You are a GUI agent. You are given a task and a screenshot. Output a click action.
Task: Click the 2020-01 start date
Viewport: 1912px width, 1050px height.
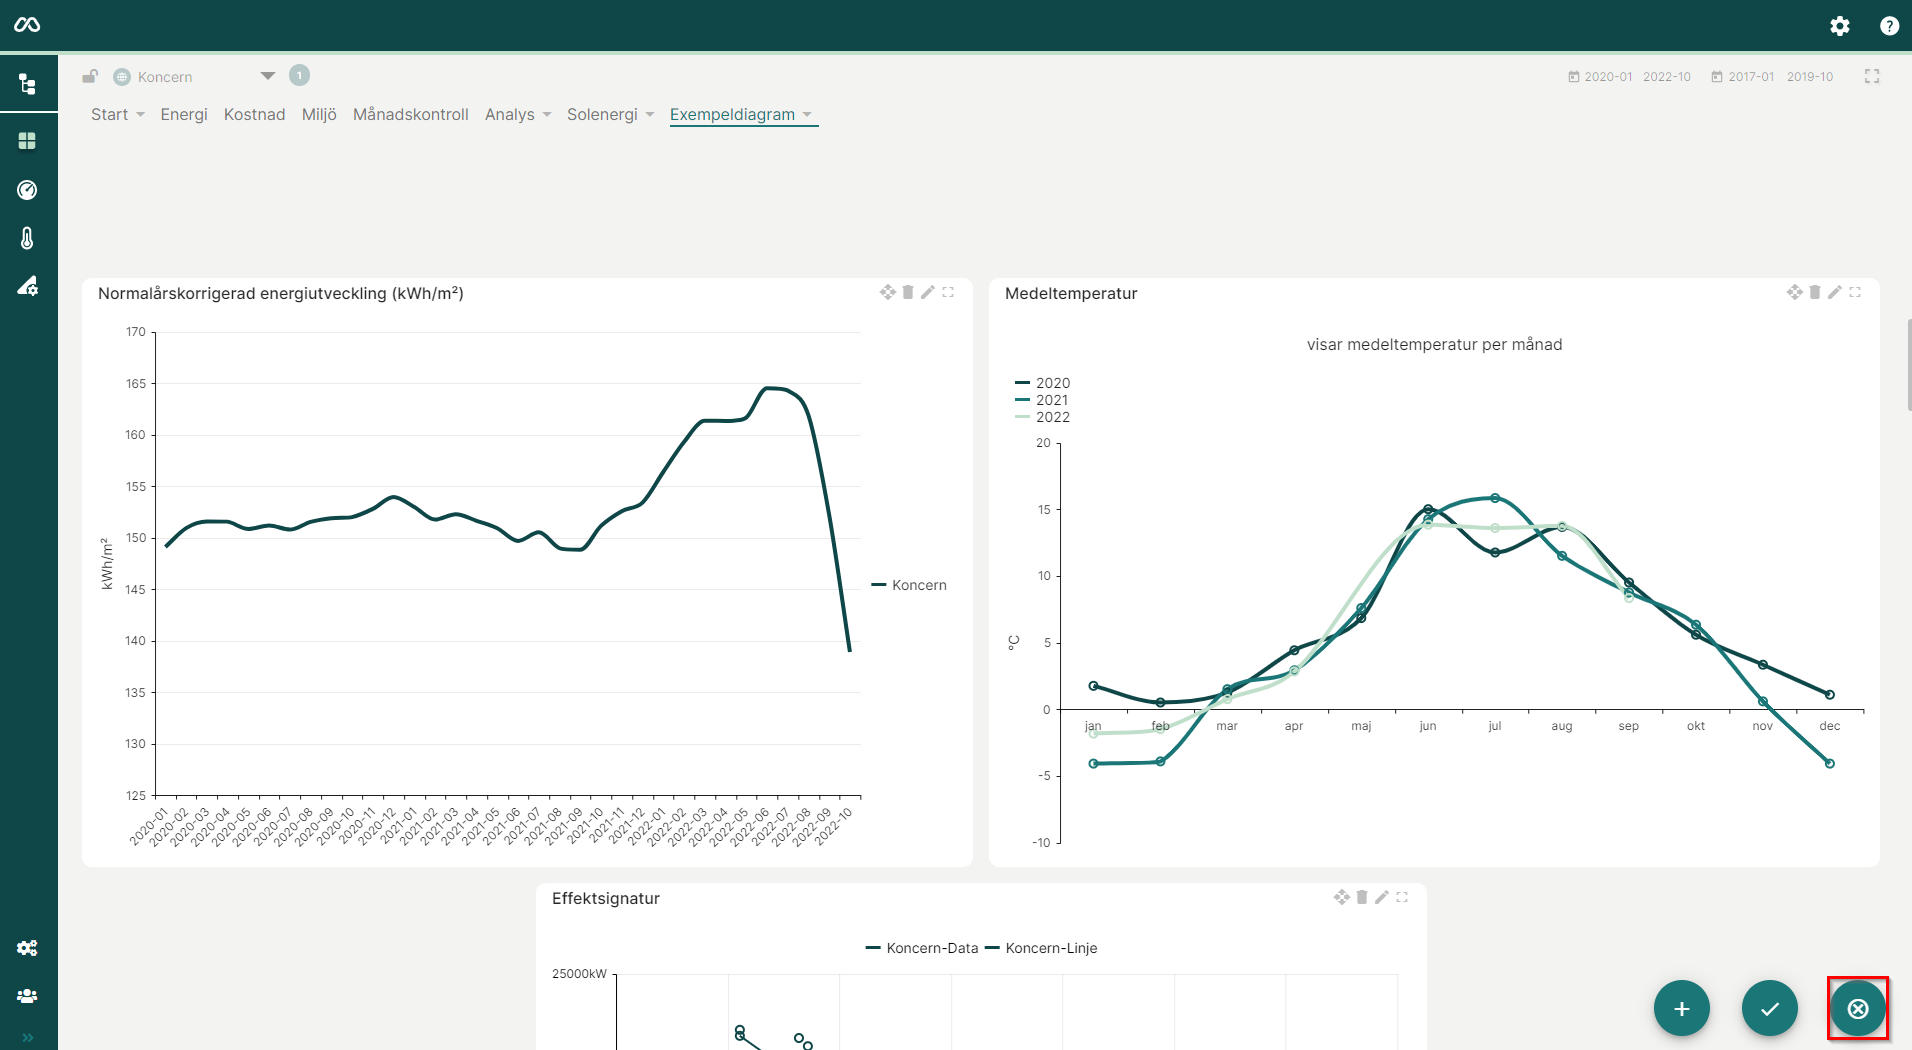1608,77
